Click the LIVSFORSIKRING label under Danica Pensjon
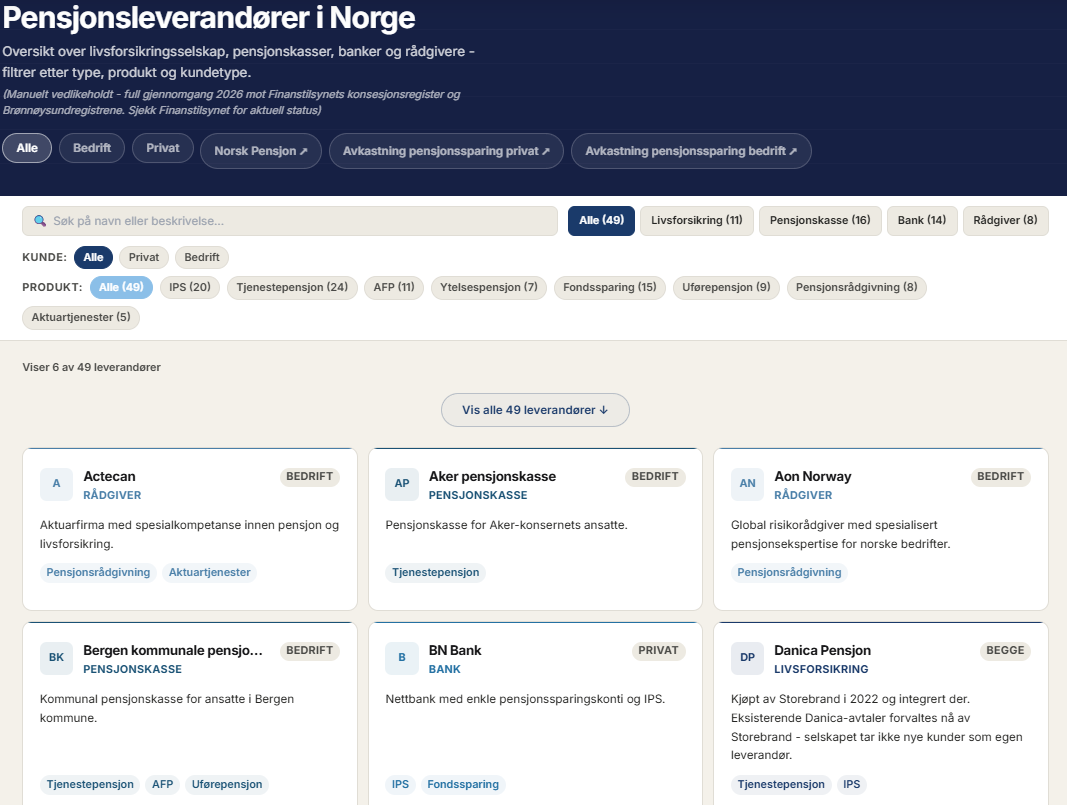This screenshot has height=805, width=1067. point(821,670)
